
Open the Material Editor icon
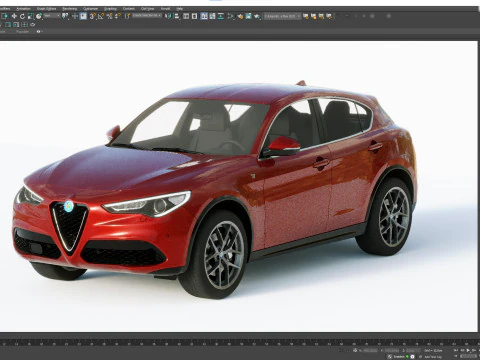[x=230, y=16]
